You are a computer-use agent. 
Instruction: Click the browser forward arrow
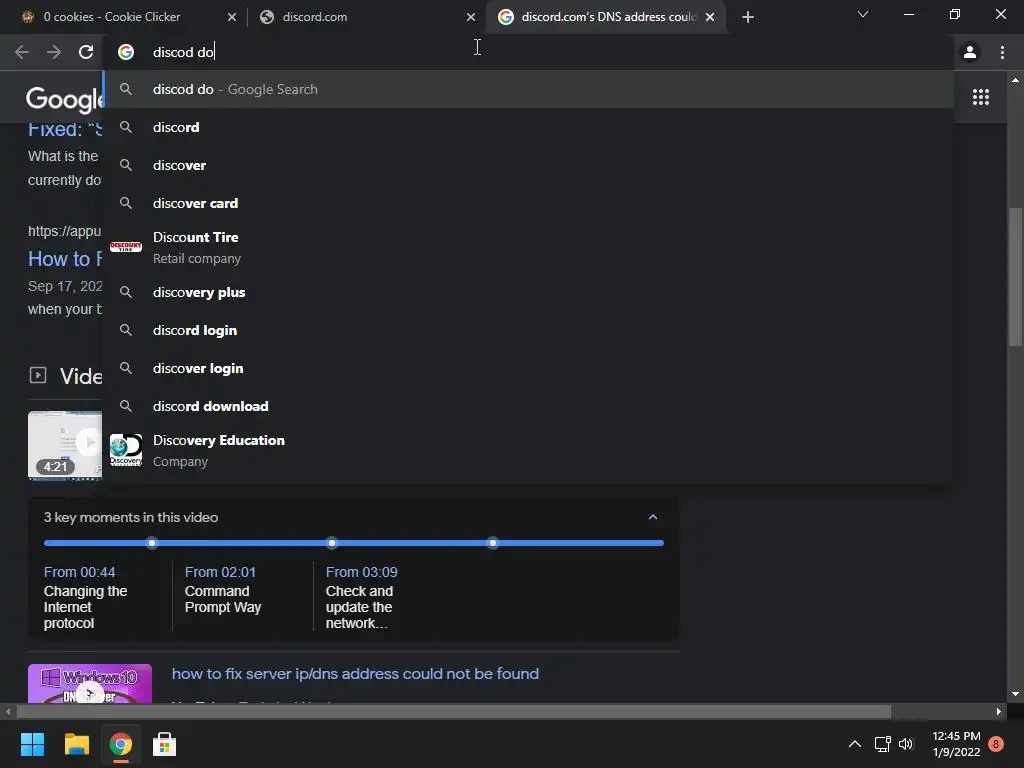click(54, 52)
